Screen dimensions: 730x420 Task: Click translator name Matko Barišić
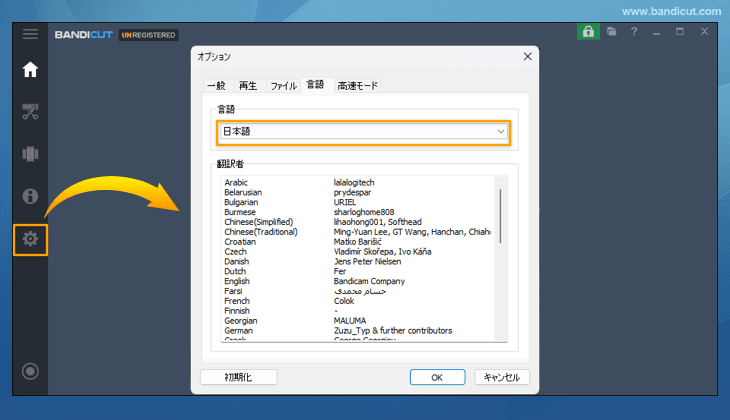358,242
